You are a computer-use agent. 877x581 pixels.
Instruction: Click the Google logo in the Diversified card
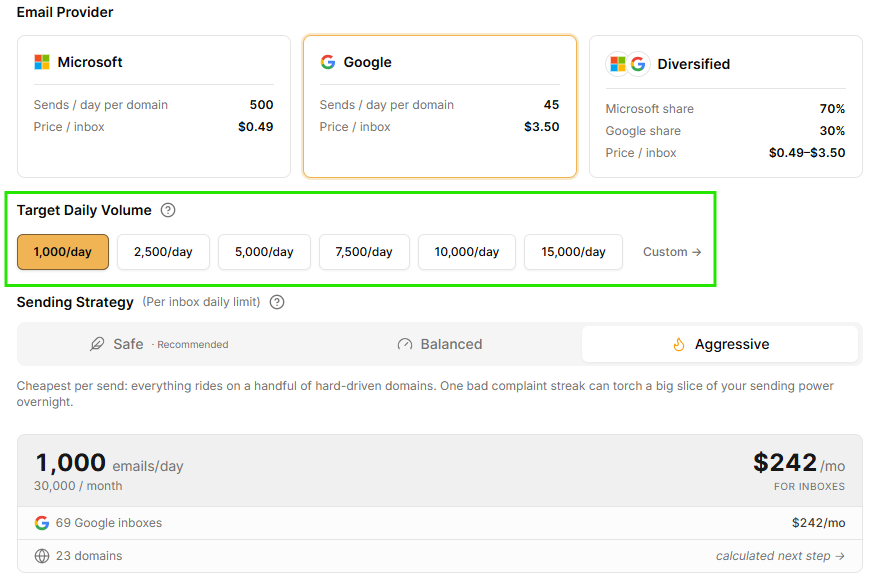[638, 64]
